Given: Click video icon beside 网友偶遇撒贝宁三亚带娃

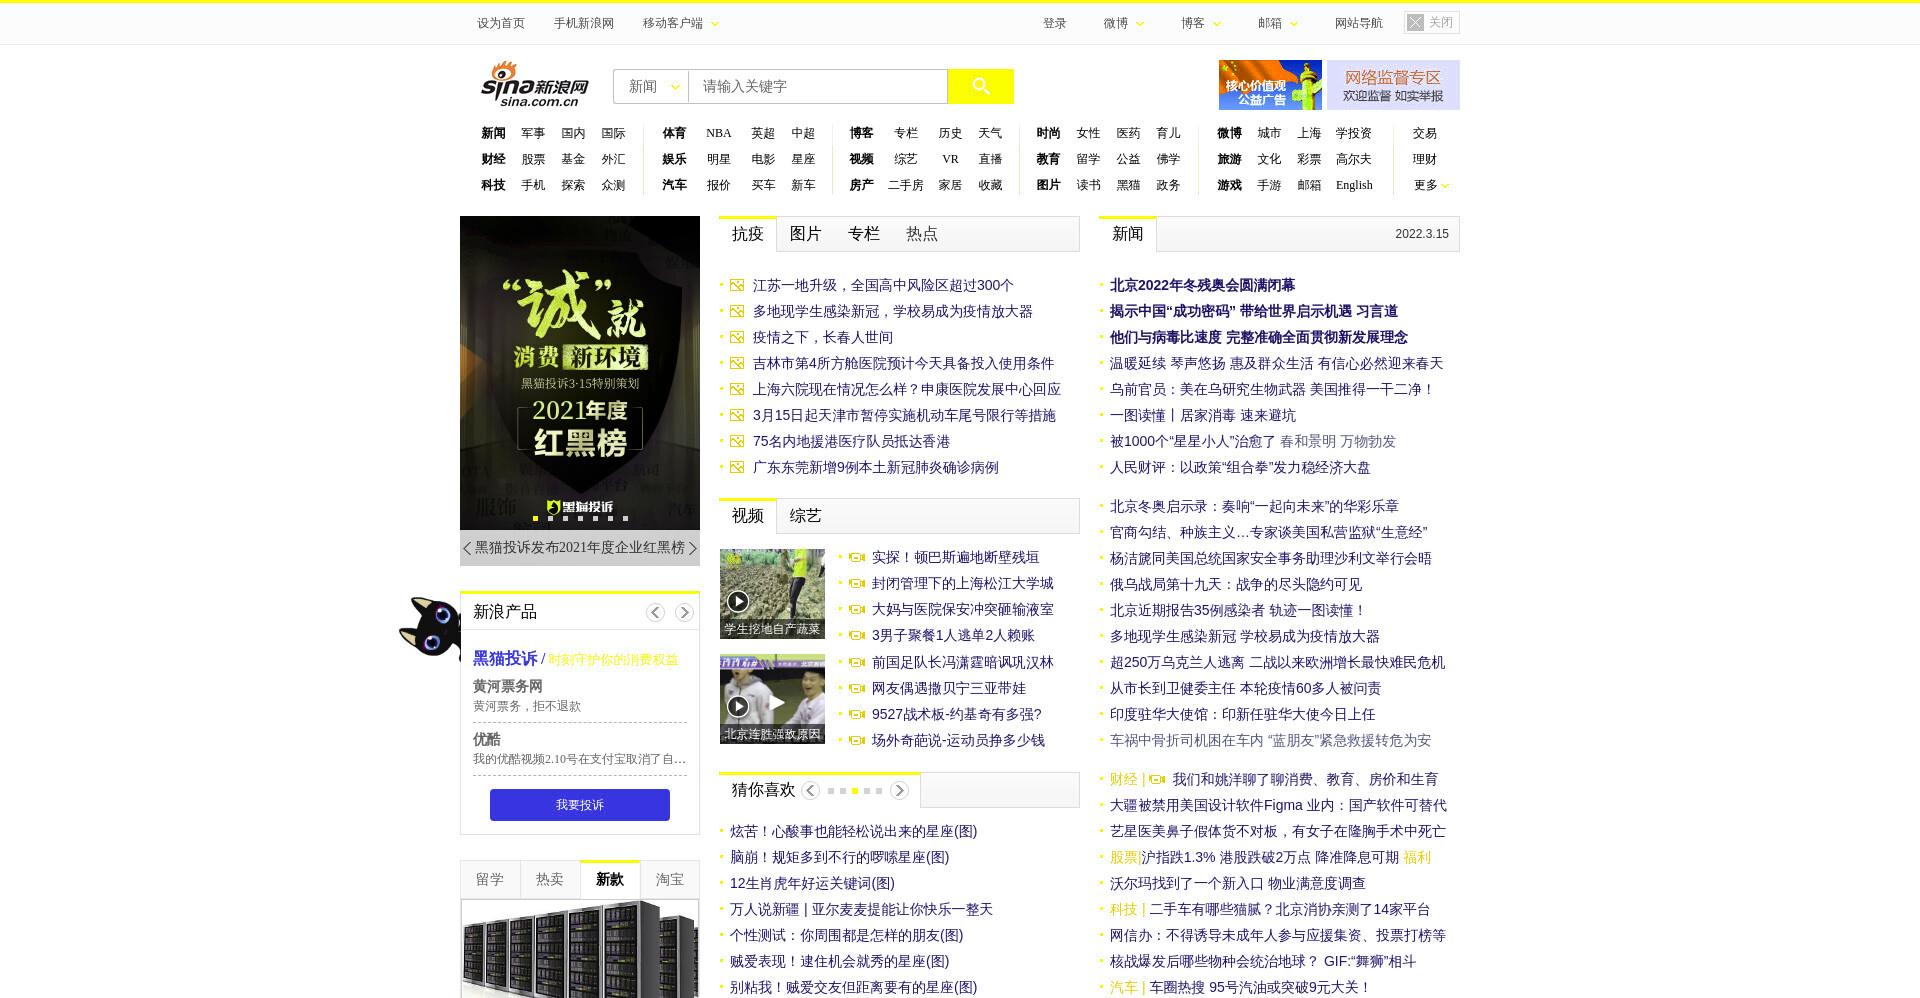Looking at the screenshot, I should pyautogui.click(x=857, y=688).
